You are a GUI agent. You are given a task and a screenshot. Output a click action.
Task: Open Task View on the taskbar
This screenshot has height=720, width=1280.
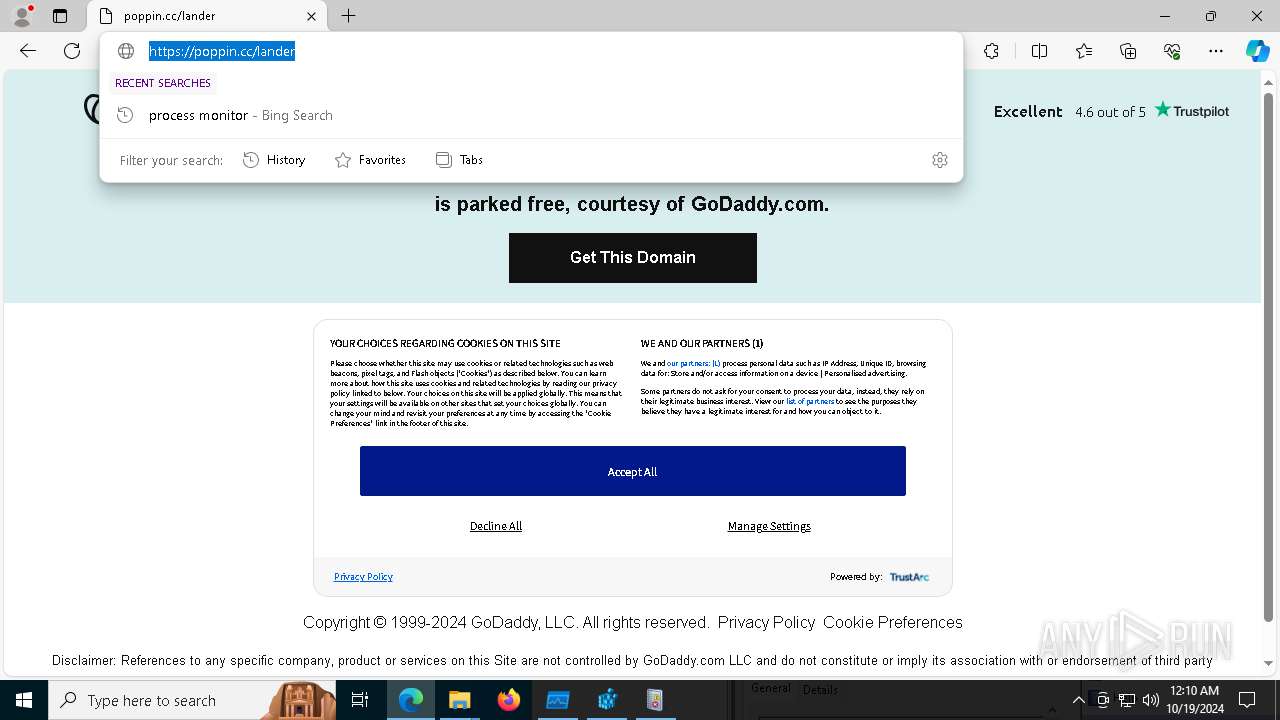pos(361,700)
